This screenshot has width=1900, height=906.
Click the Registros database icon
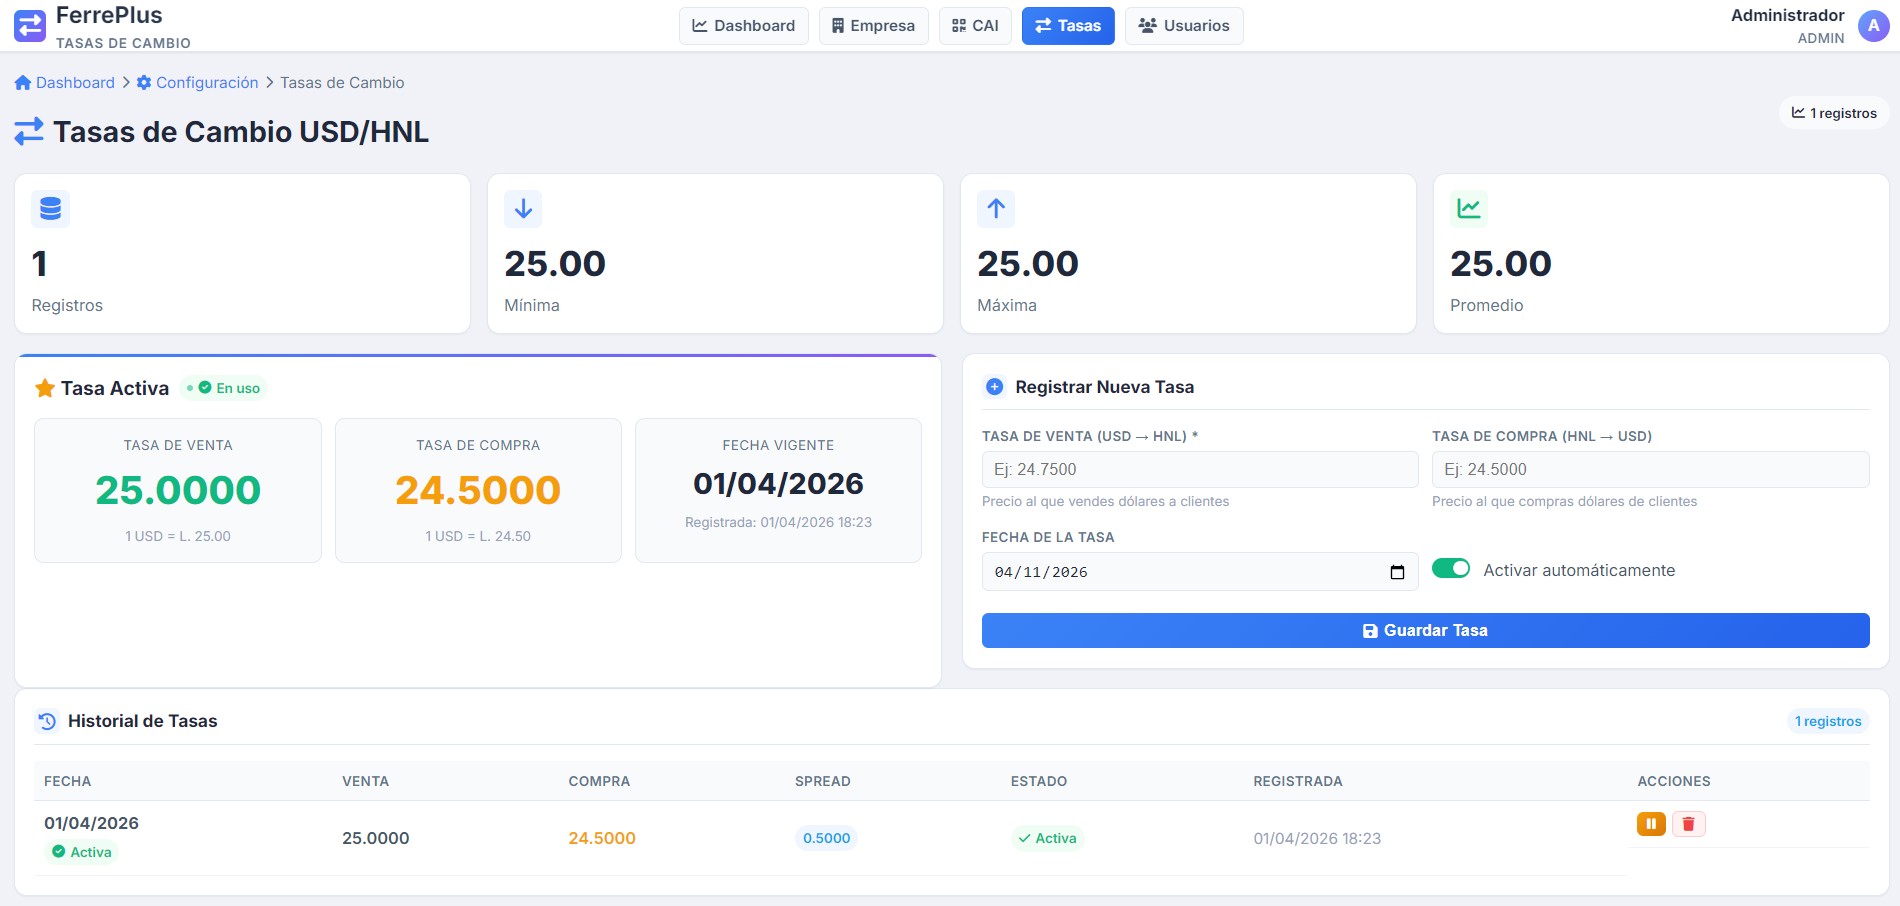tap(51, 209)
